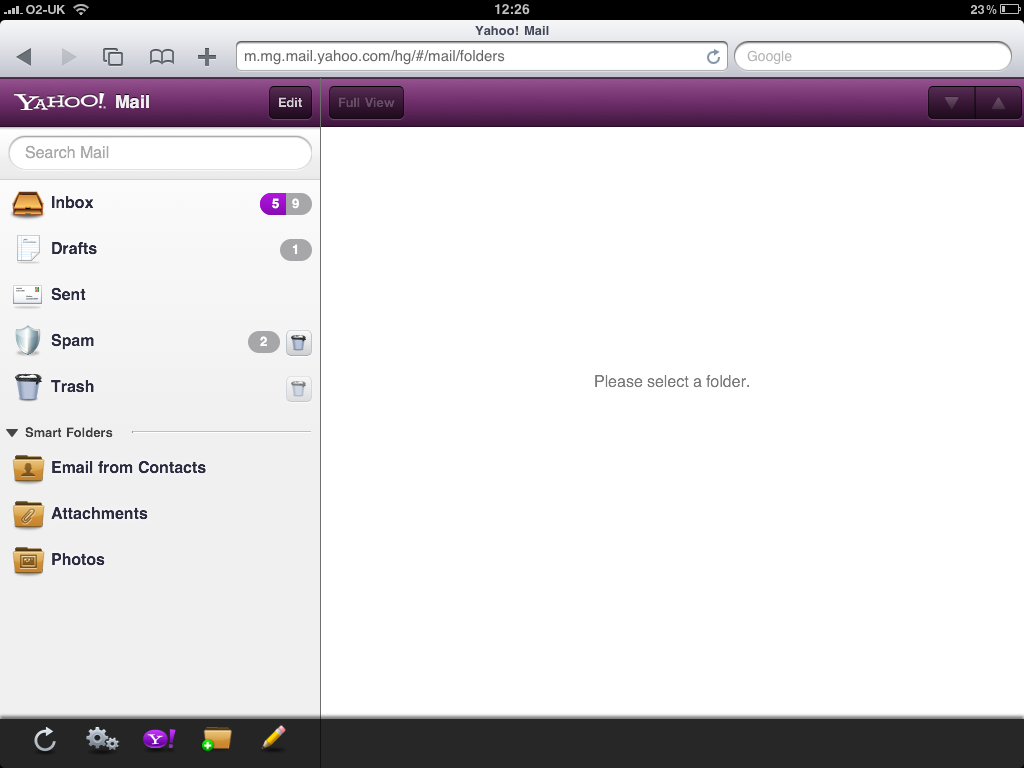The width and height of the screenshot is (1024, 768).
Task: Click the Spam shield icon
Action: (27, 340)
